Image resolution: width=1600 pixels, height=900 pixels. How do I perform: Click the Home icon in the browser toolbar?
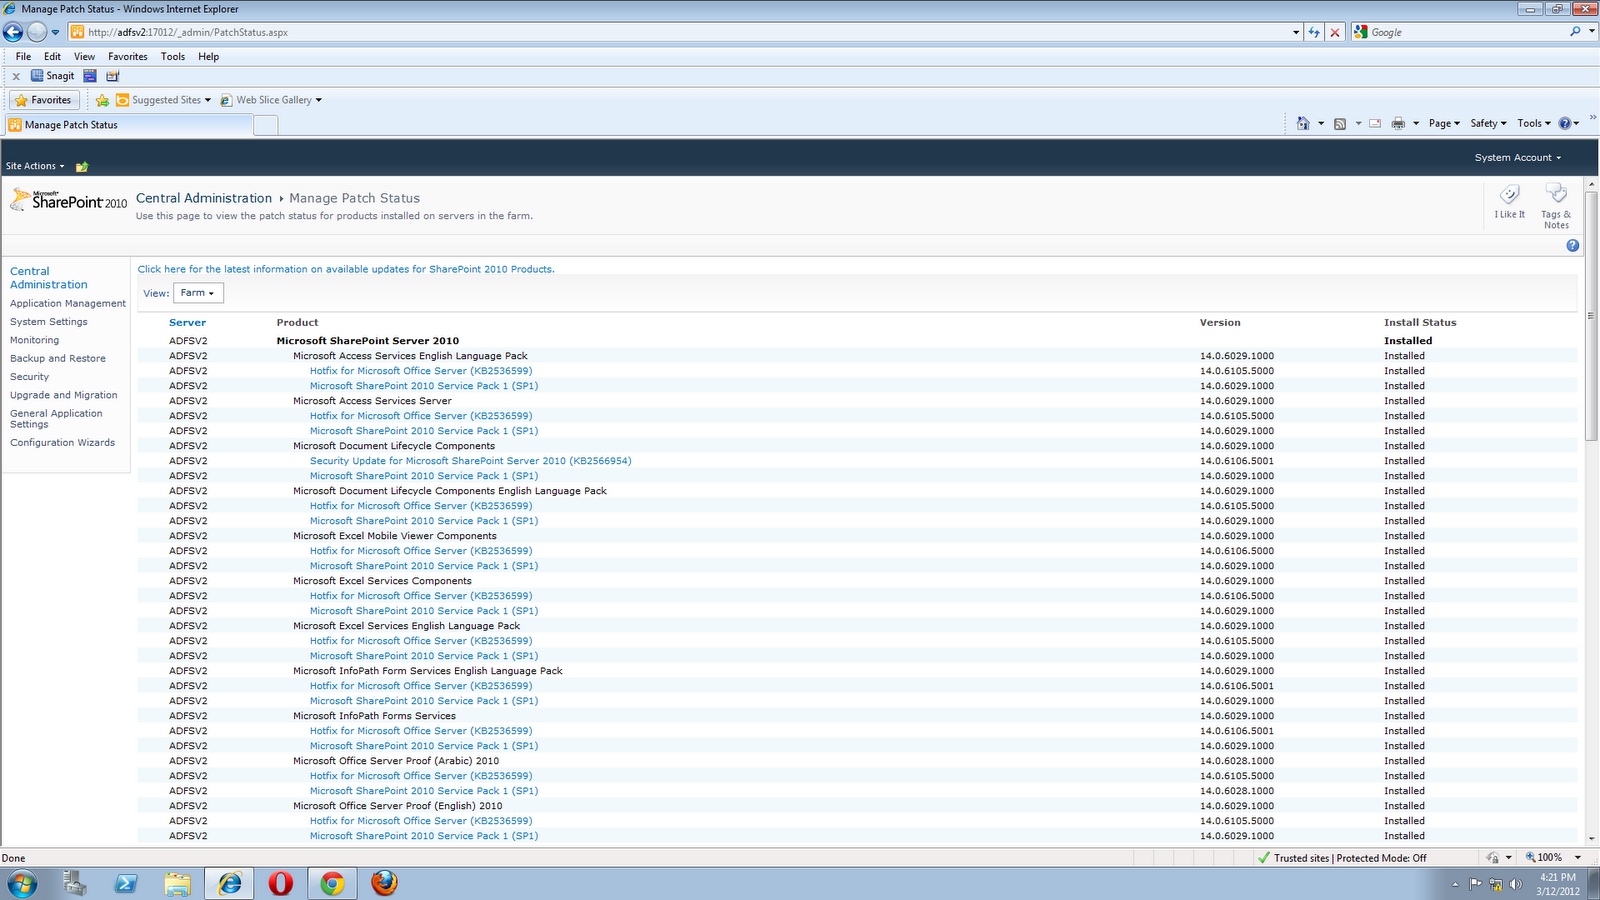[1303, 123]
